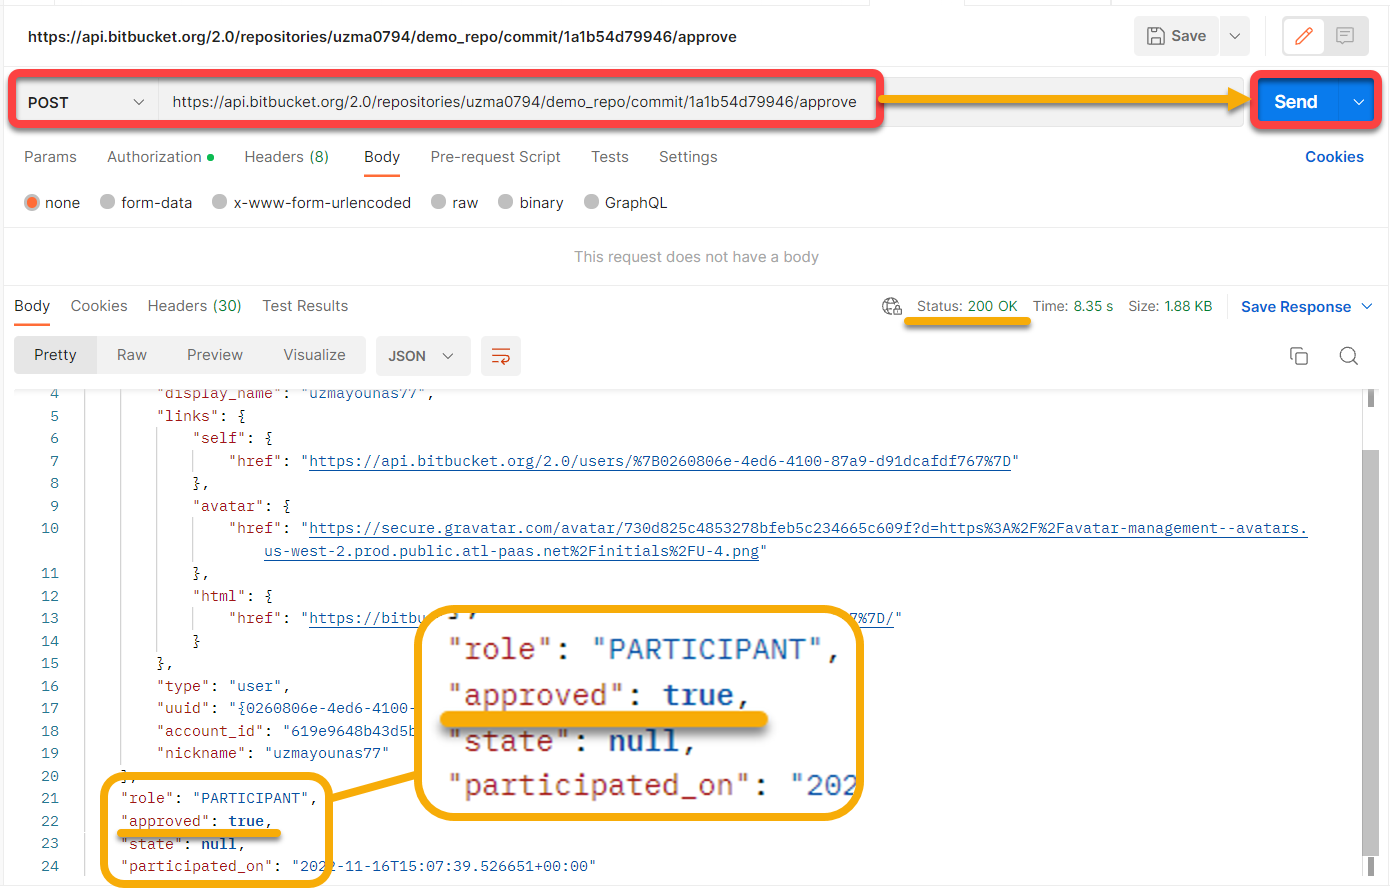Open the secure.gravatar.com avatar link
The width and height of the screenshot is (1390, 888).
pyautogui.click(x=785, y=539)
